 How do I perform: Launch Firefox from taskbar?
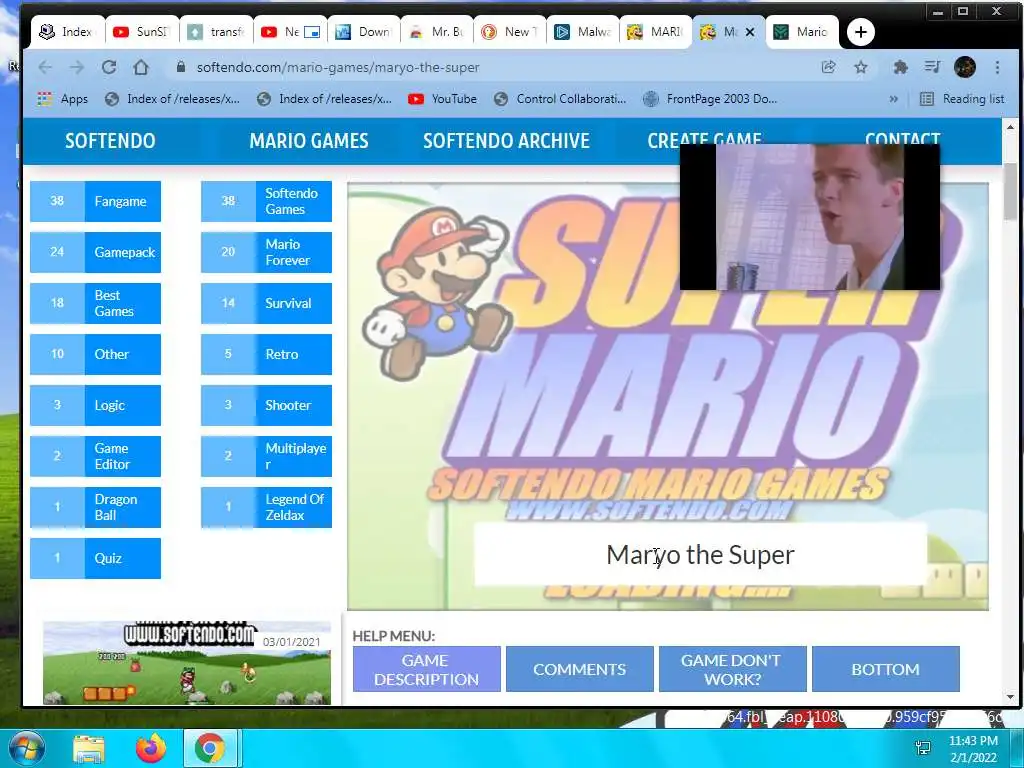pos(151,749)
